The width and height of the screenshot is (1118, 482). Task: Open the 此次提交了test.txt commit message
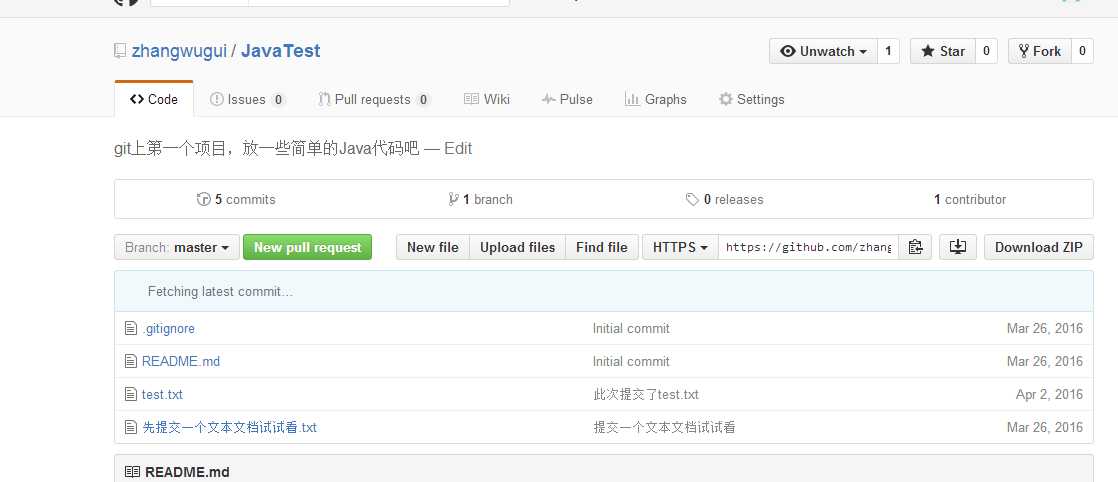click(x=646, y=394)
